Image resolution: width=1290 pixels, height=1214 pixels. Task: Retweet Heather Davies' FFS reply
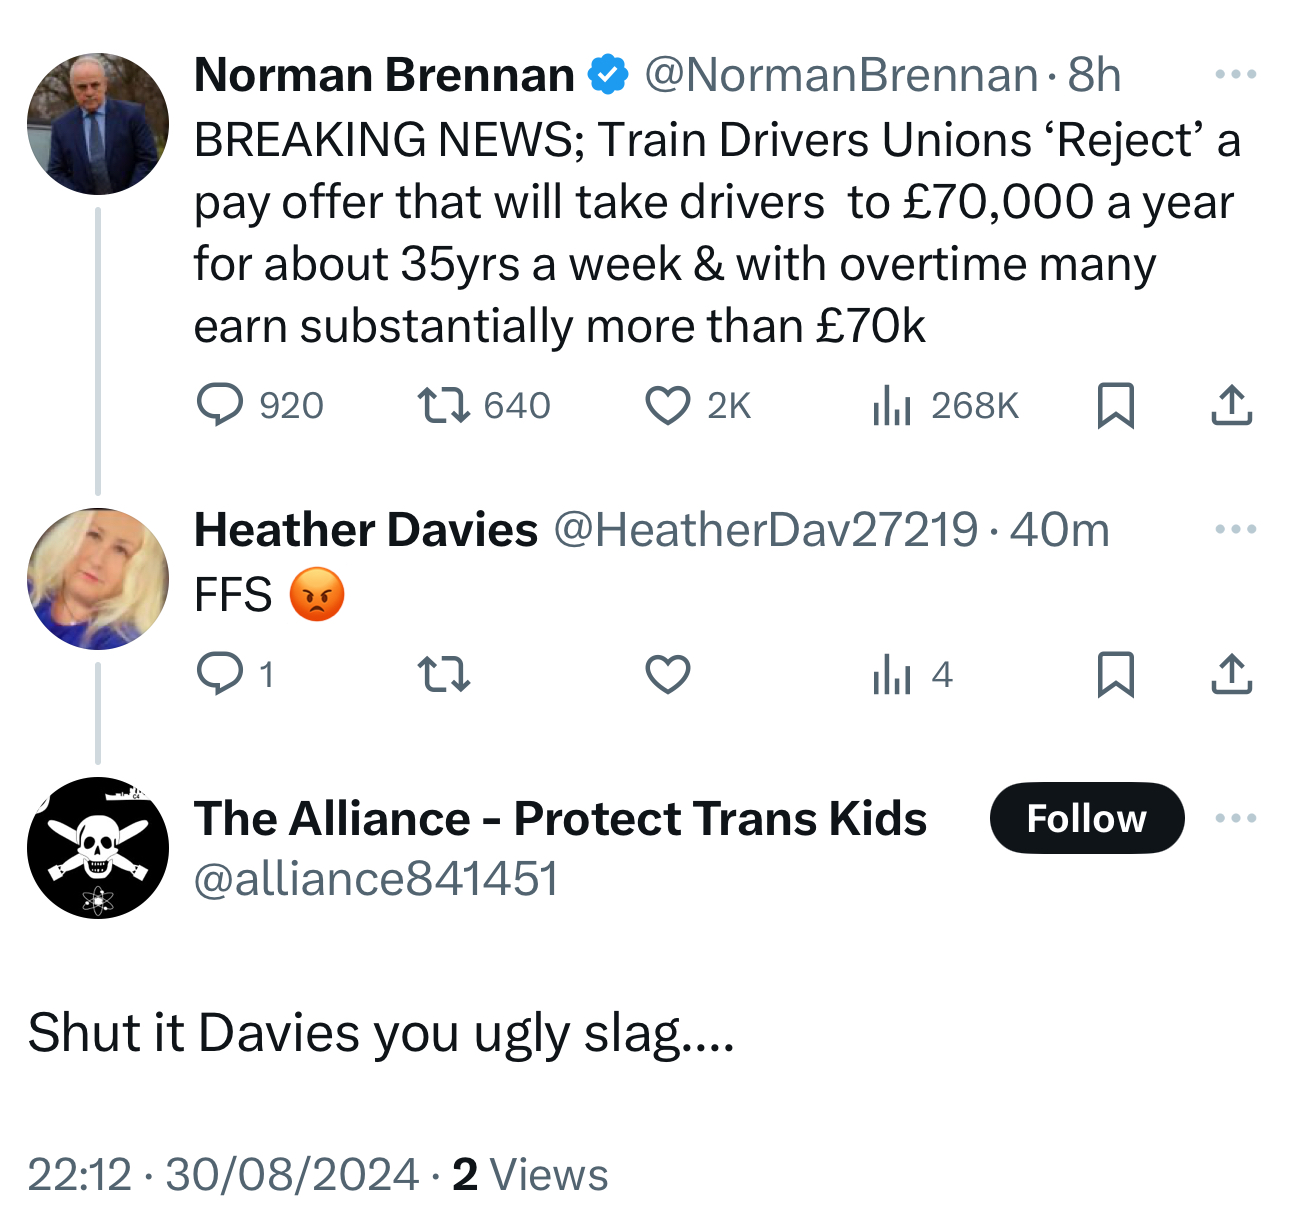tap(443, 674)
